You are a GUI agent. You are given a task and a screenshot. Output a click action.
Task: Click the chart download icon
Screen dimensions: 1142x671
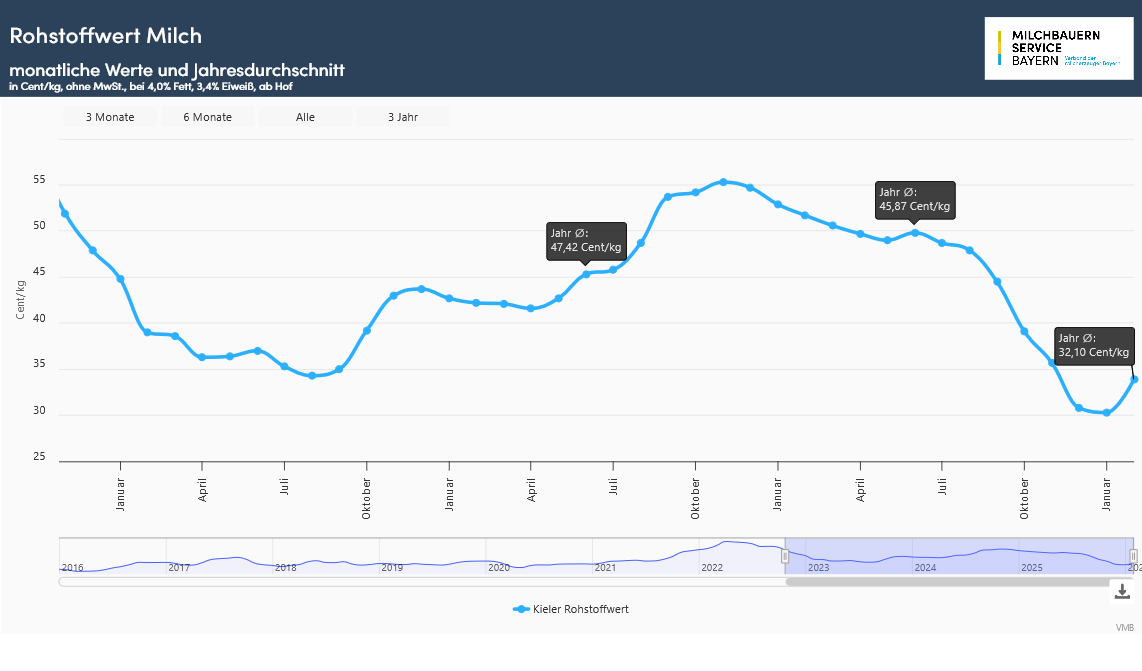(x=1122, y=591)
